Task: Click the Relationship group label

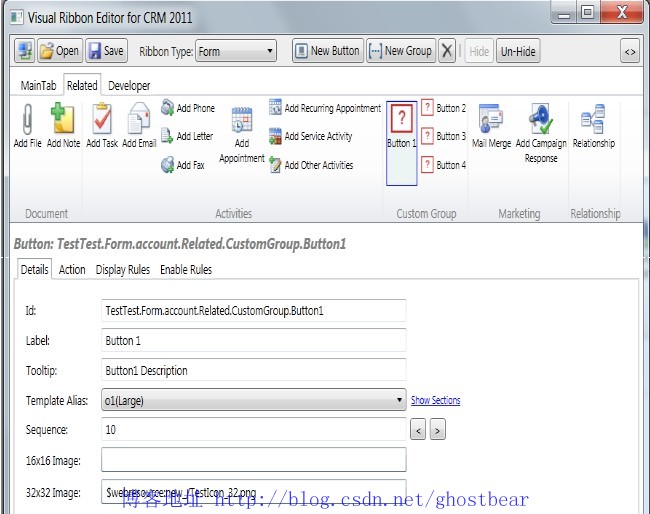Action: click(595, 213)
